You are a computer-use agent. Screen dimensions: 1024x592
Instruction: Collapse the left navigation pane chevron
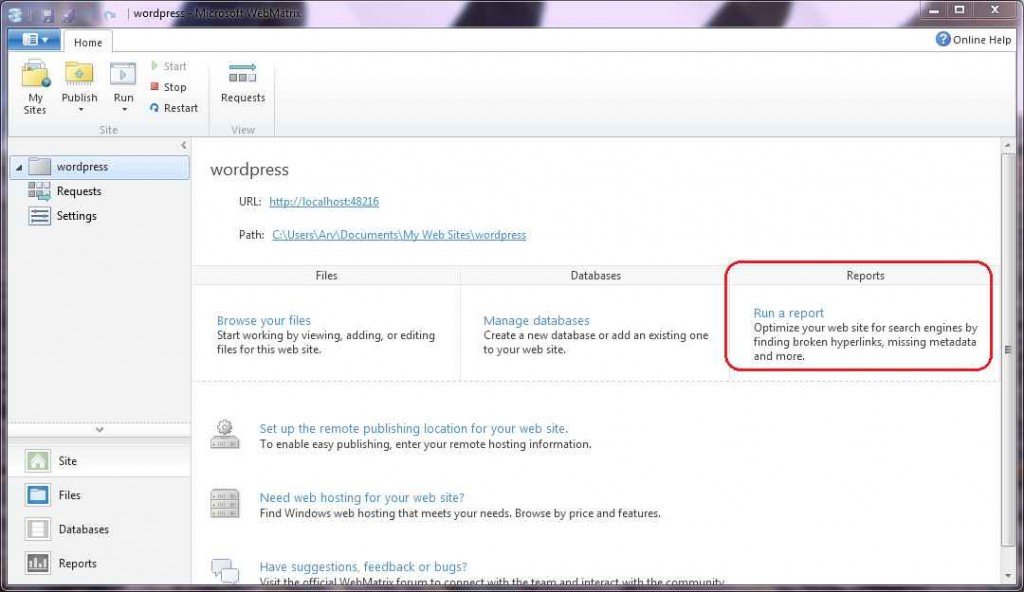[184, 145]
